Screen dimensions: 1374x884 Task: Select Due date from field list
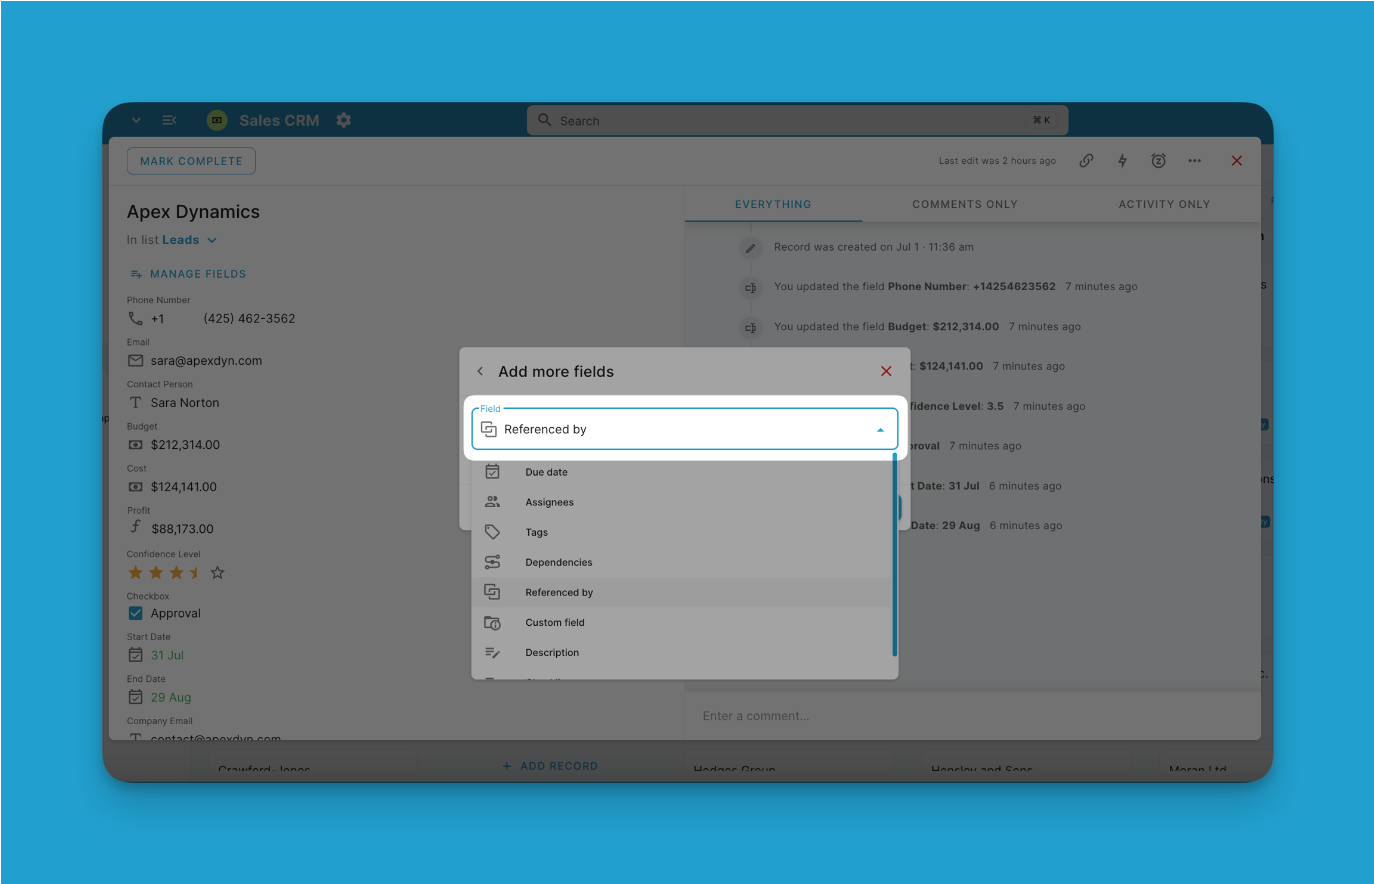pyautogui.click(x=546, y=472)
